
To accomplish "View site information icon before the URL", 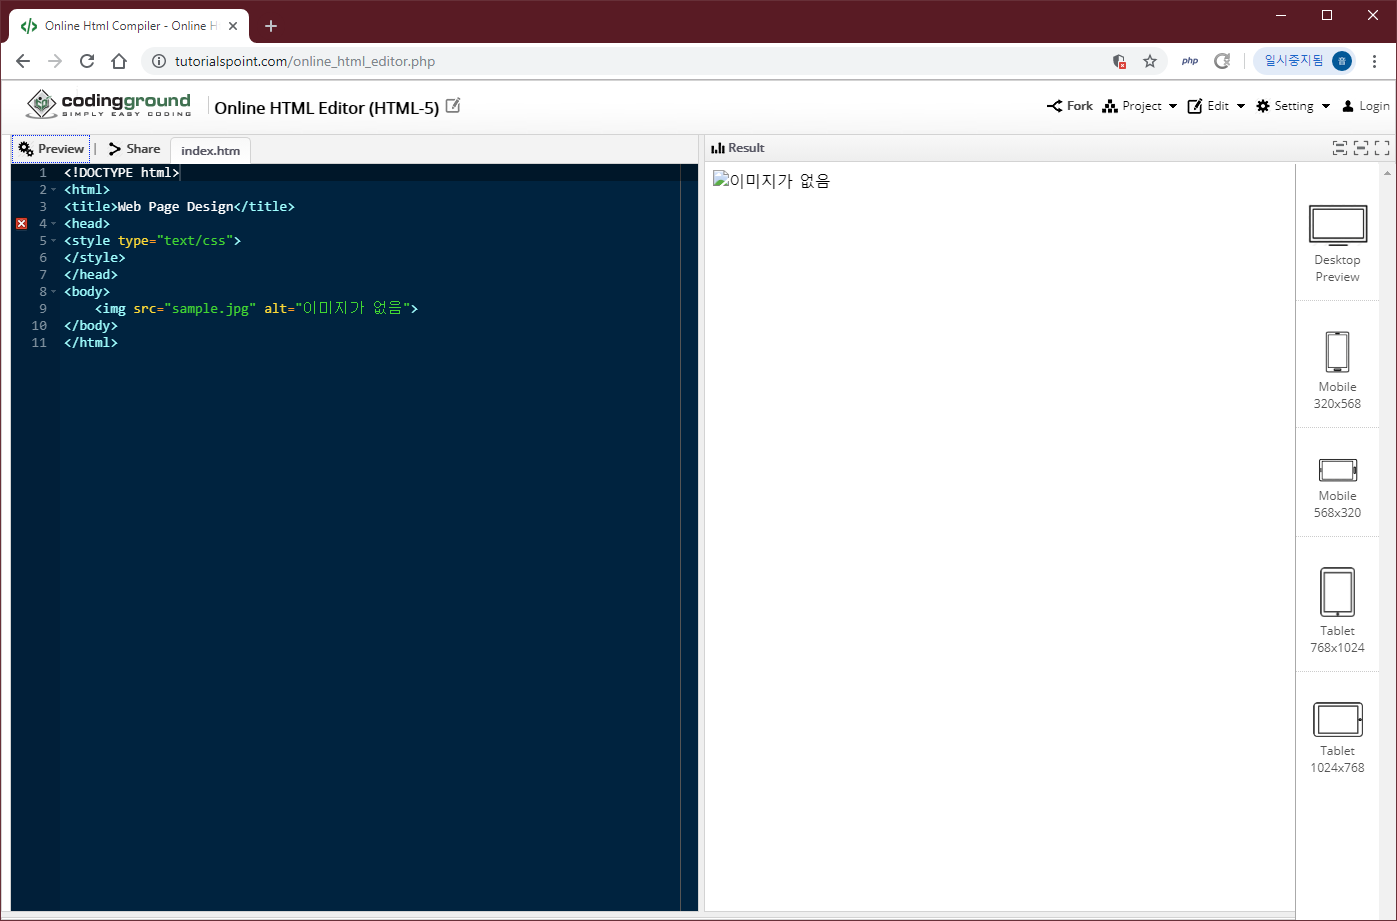I will [x=158, y=61].
